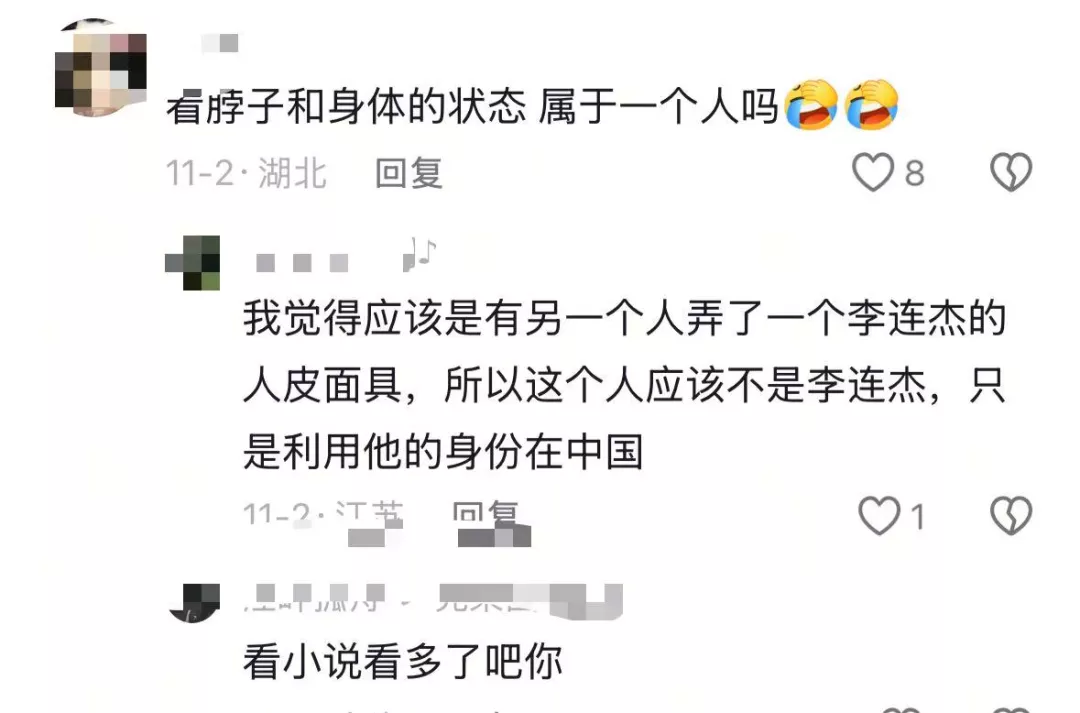
Task: Open the second commenter's green avatar
Action: click(x=193, y=262)
